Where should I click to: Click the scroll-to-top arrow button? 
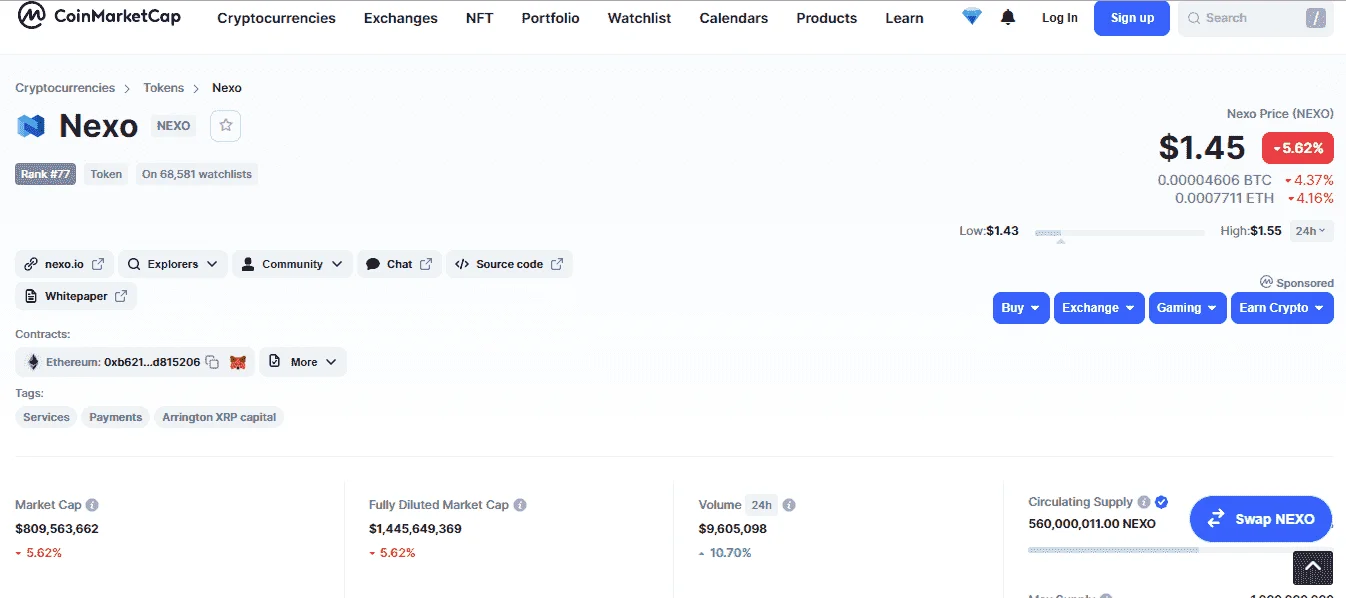tap(1313, 567)
